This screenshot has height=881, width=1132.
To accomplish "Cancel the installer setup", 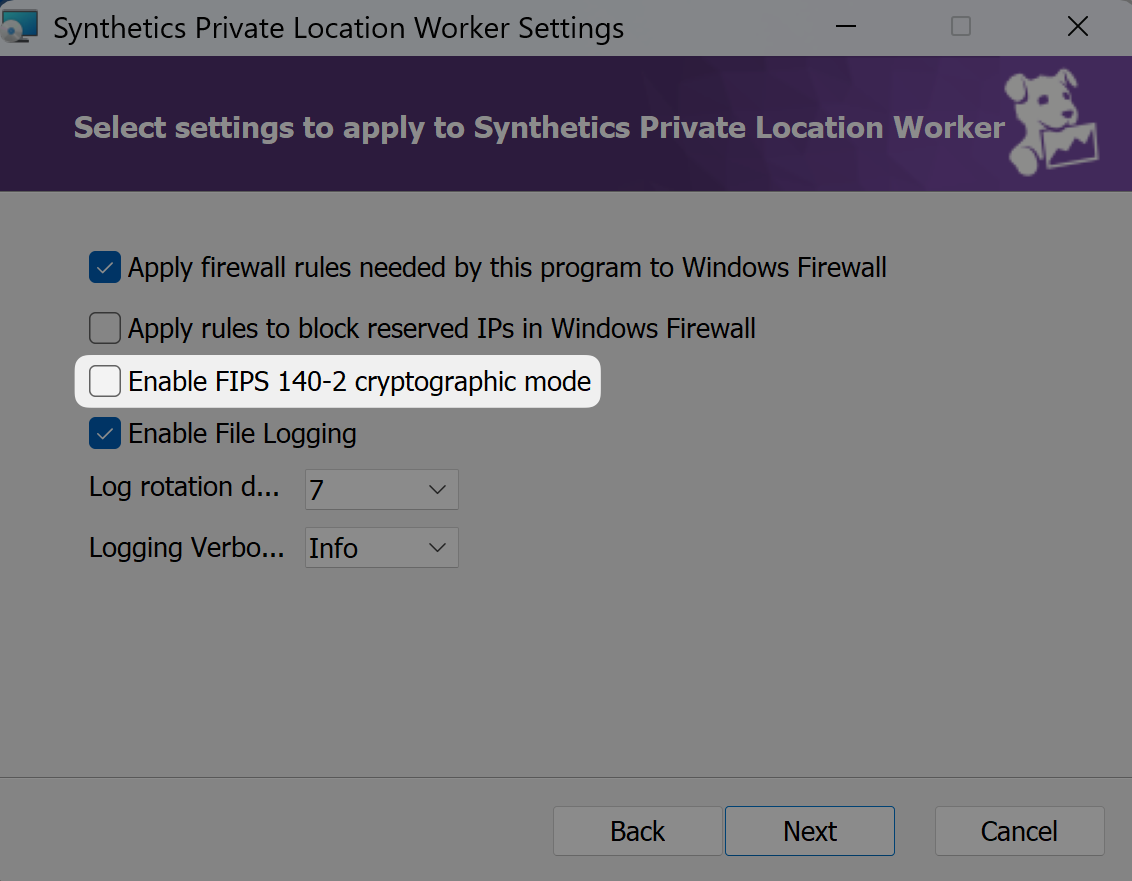I will click(1019, 831).
